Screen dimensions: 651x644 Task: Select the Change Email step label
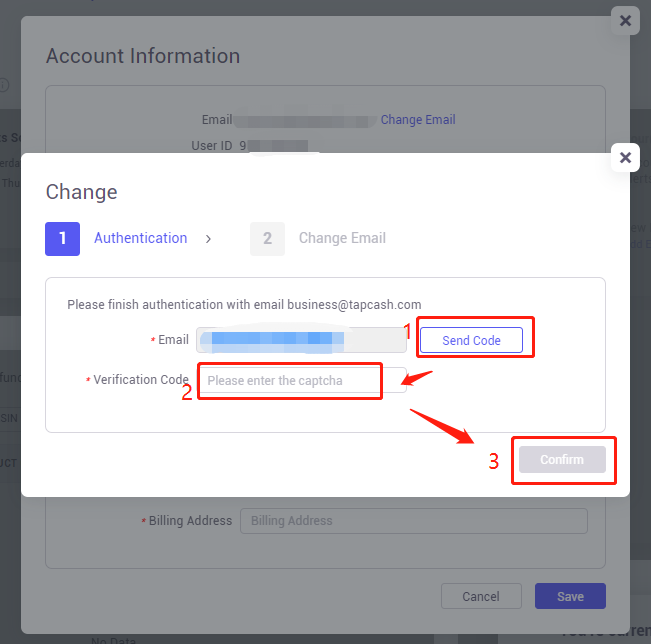tap(342, 238)
